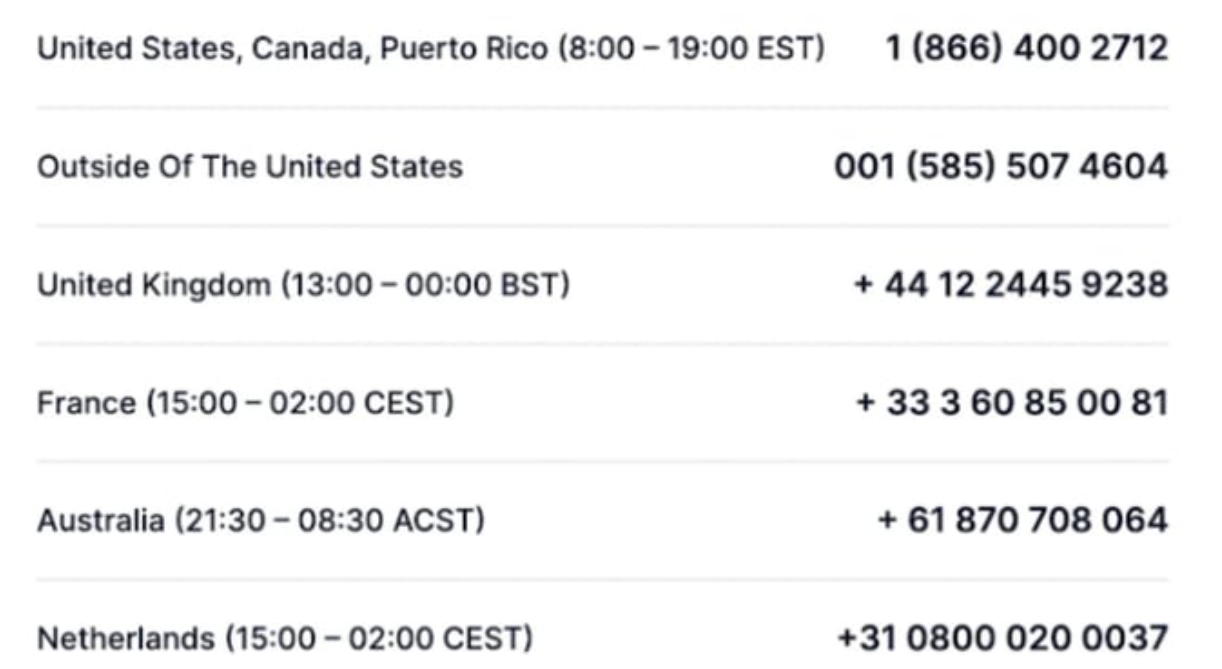Select the "Outside Of The United States" label
Viewport: 1222px width, 669px height.
click(x=250, y=166)
